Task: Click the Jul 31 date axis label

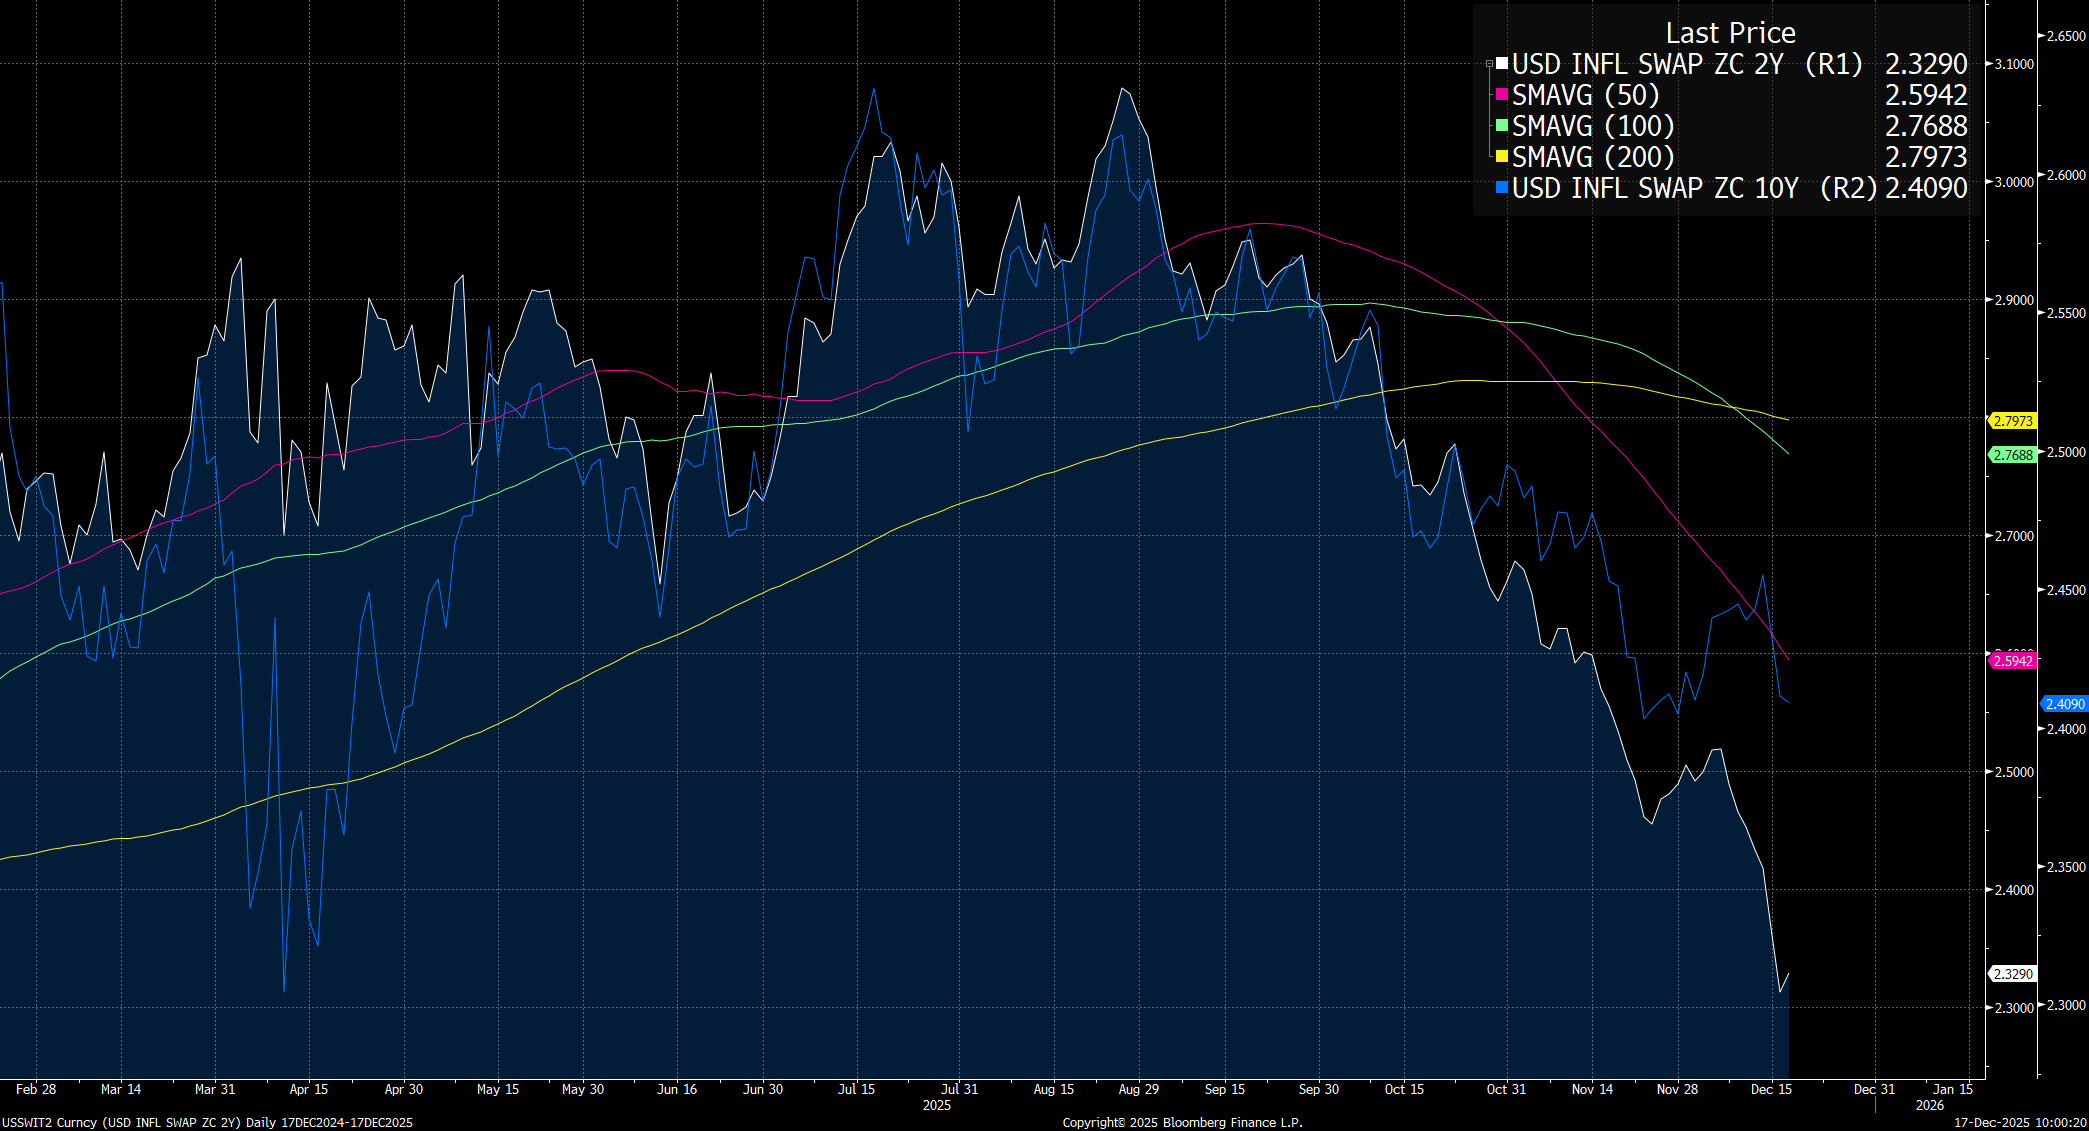Action: (959, 1089)
